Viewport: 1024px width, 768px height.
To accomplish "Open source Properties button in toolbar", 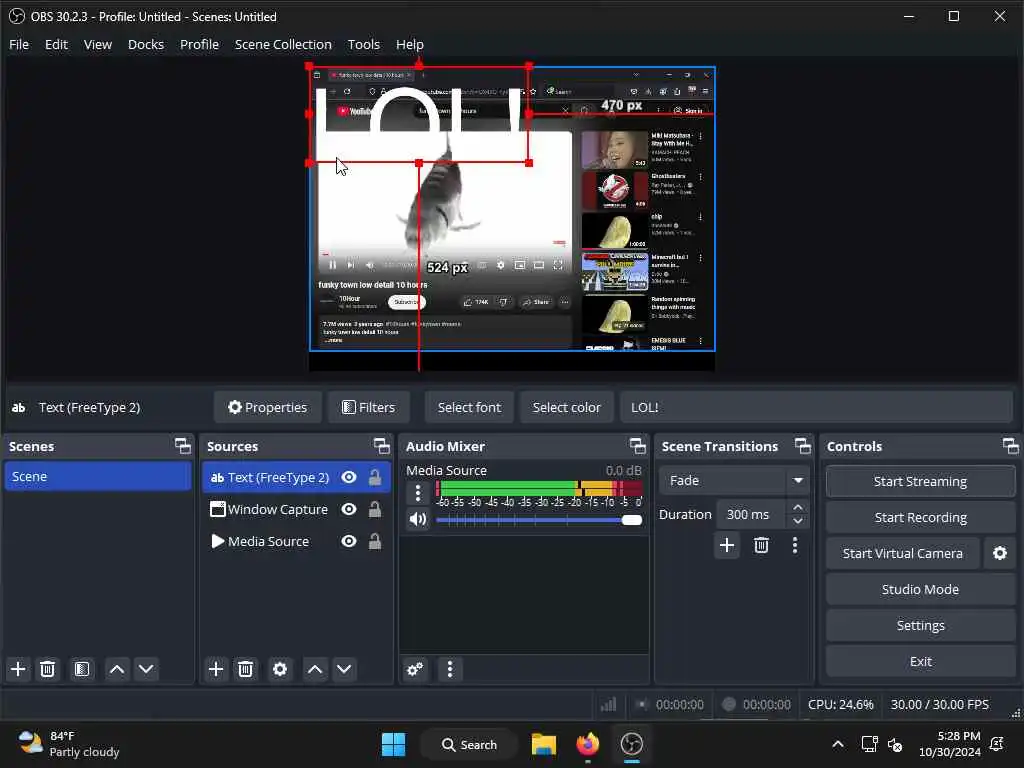I will coord(267,408).
